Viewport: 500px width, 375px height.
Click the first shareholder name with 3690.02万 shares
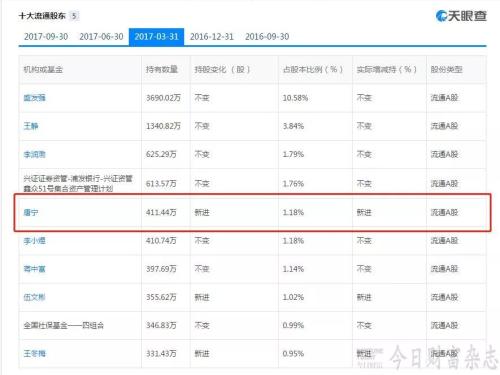(x=34, y=98)
